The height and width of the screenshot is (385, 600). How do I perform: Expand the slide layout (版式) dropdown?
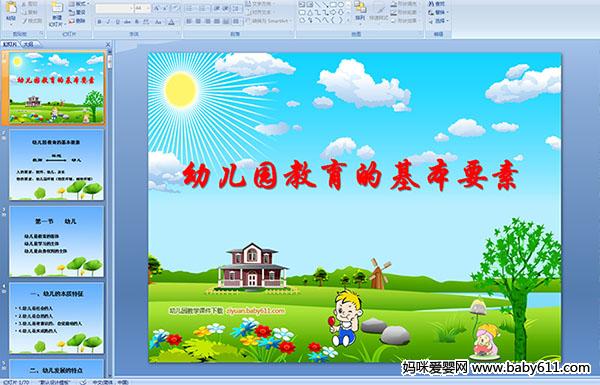pyautogui.click(x=79, y=4)
